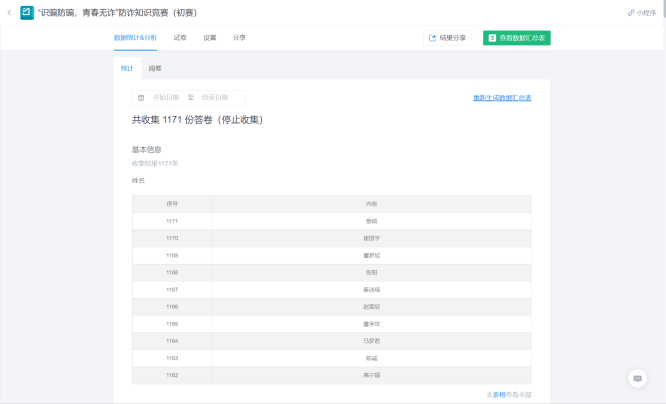The image size is (666, 404).
Task: Click the green form logo icon
Action: pos(27,12)
